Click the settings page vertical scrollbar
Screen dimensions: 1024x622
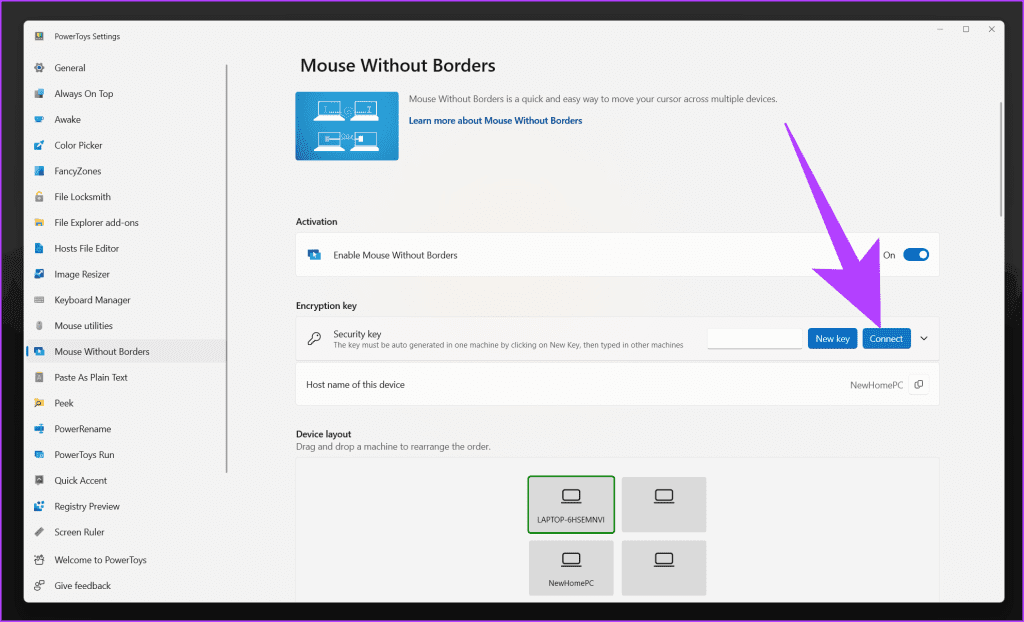click(1000, 159)
